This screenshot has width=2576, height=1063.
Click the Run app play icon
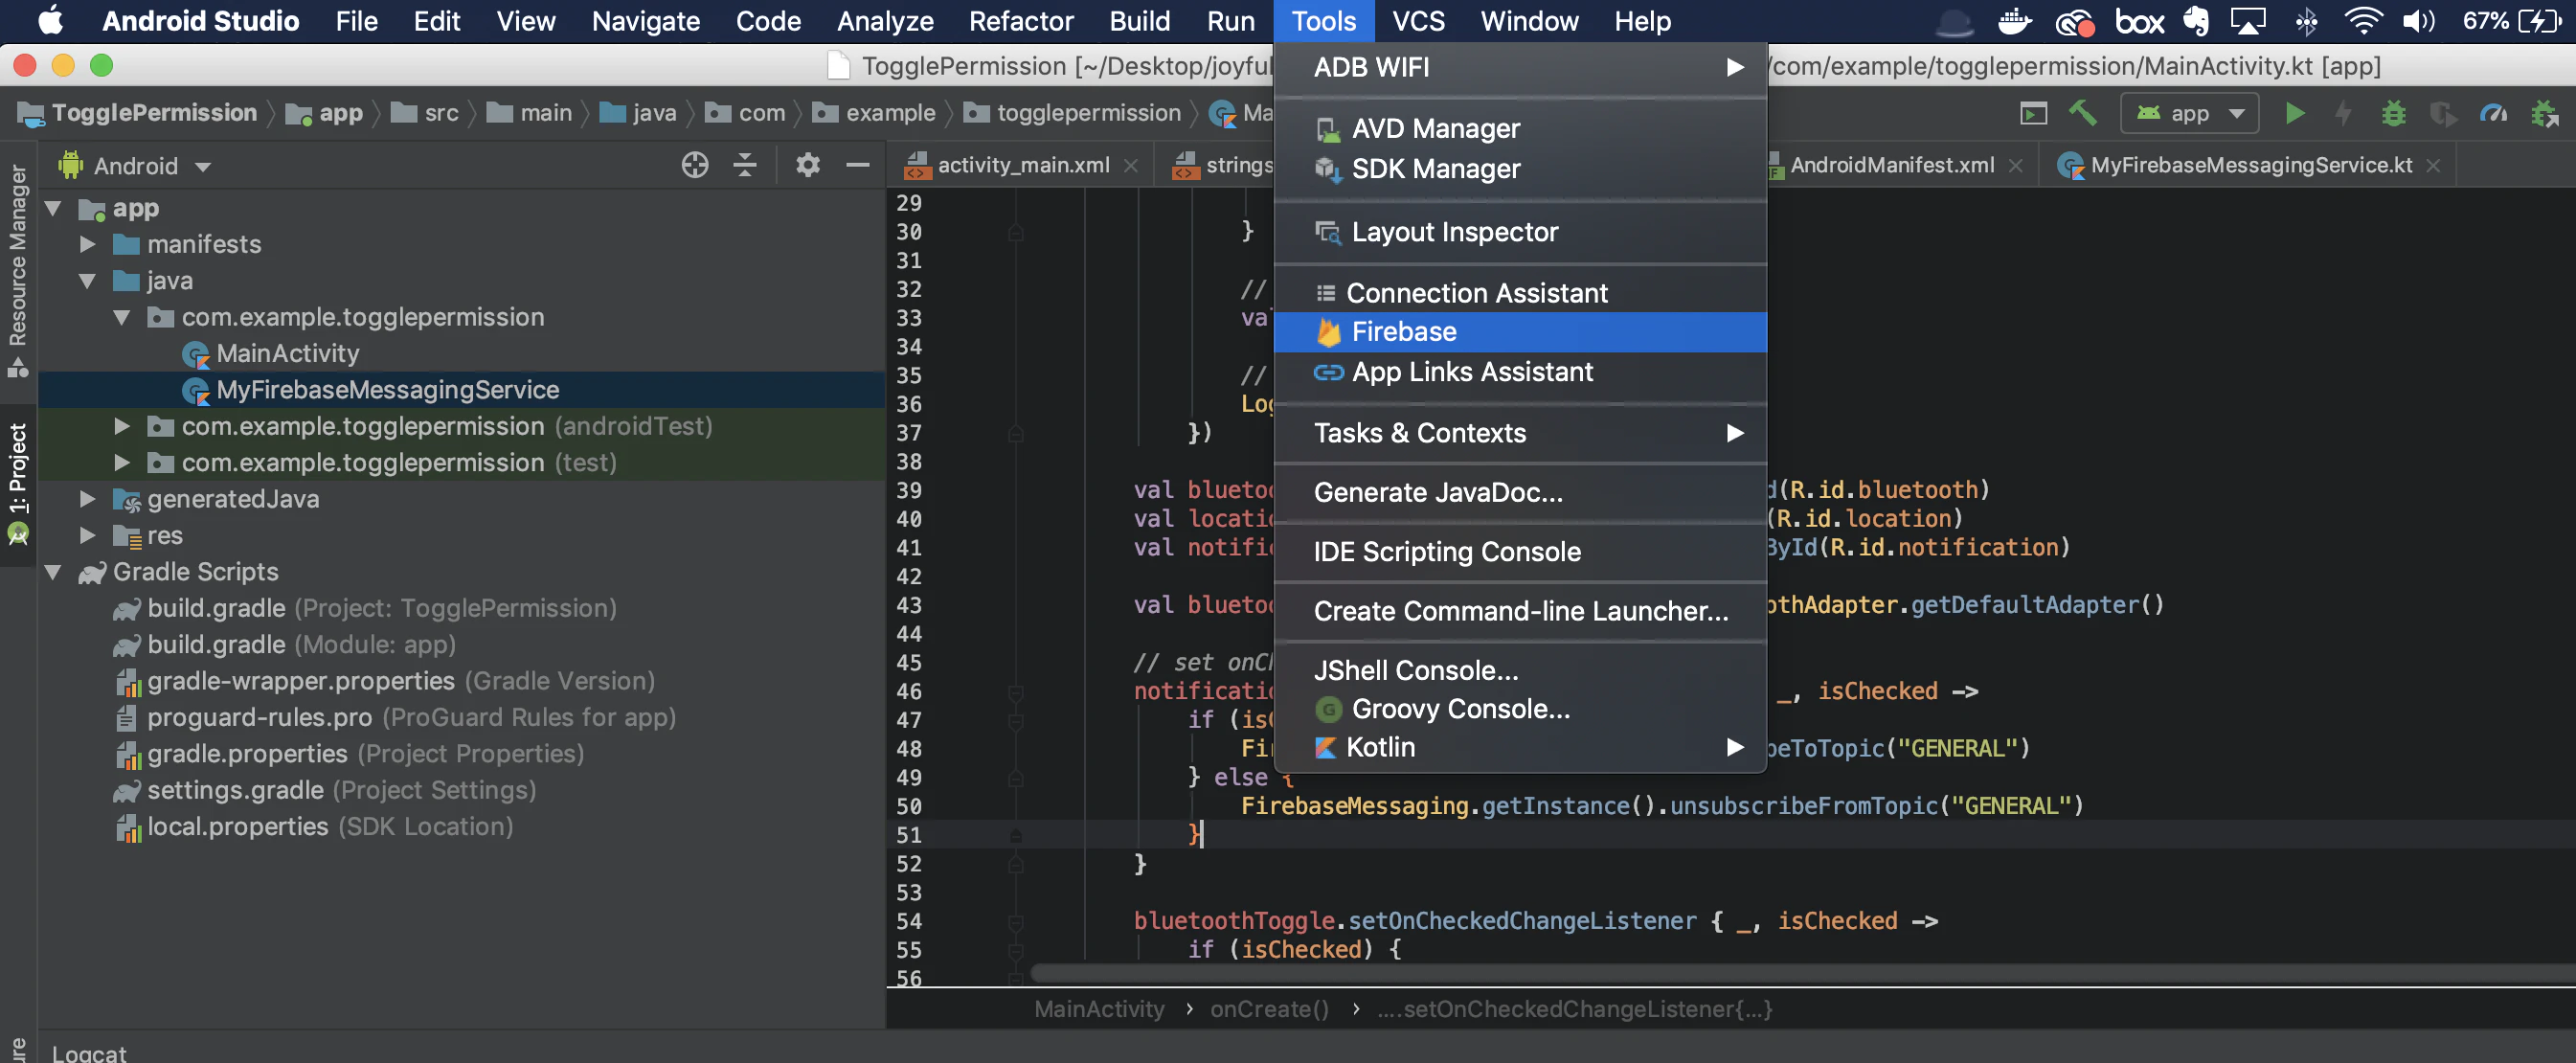click(2295, 114)
